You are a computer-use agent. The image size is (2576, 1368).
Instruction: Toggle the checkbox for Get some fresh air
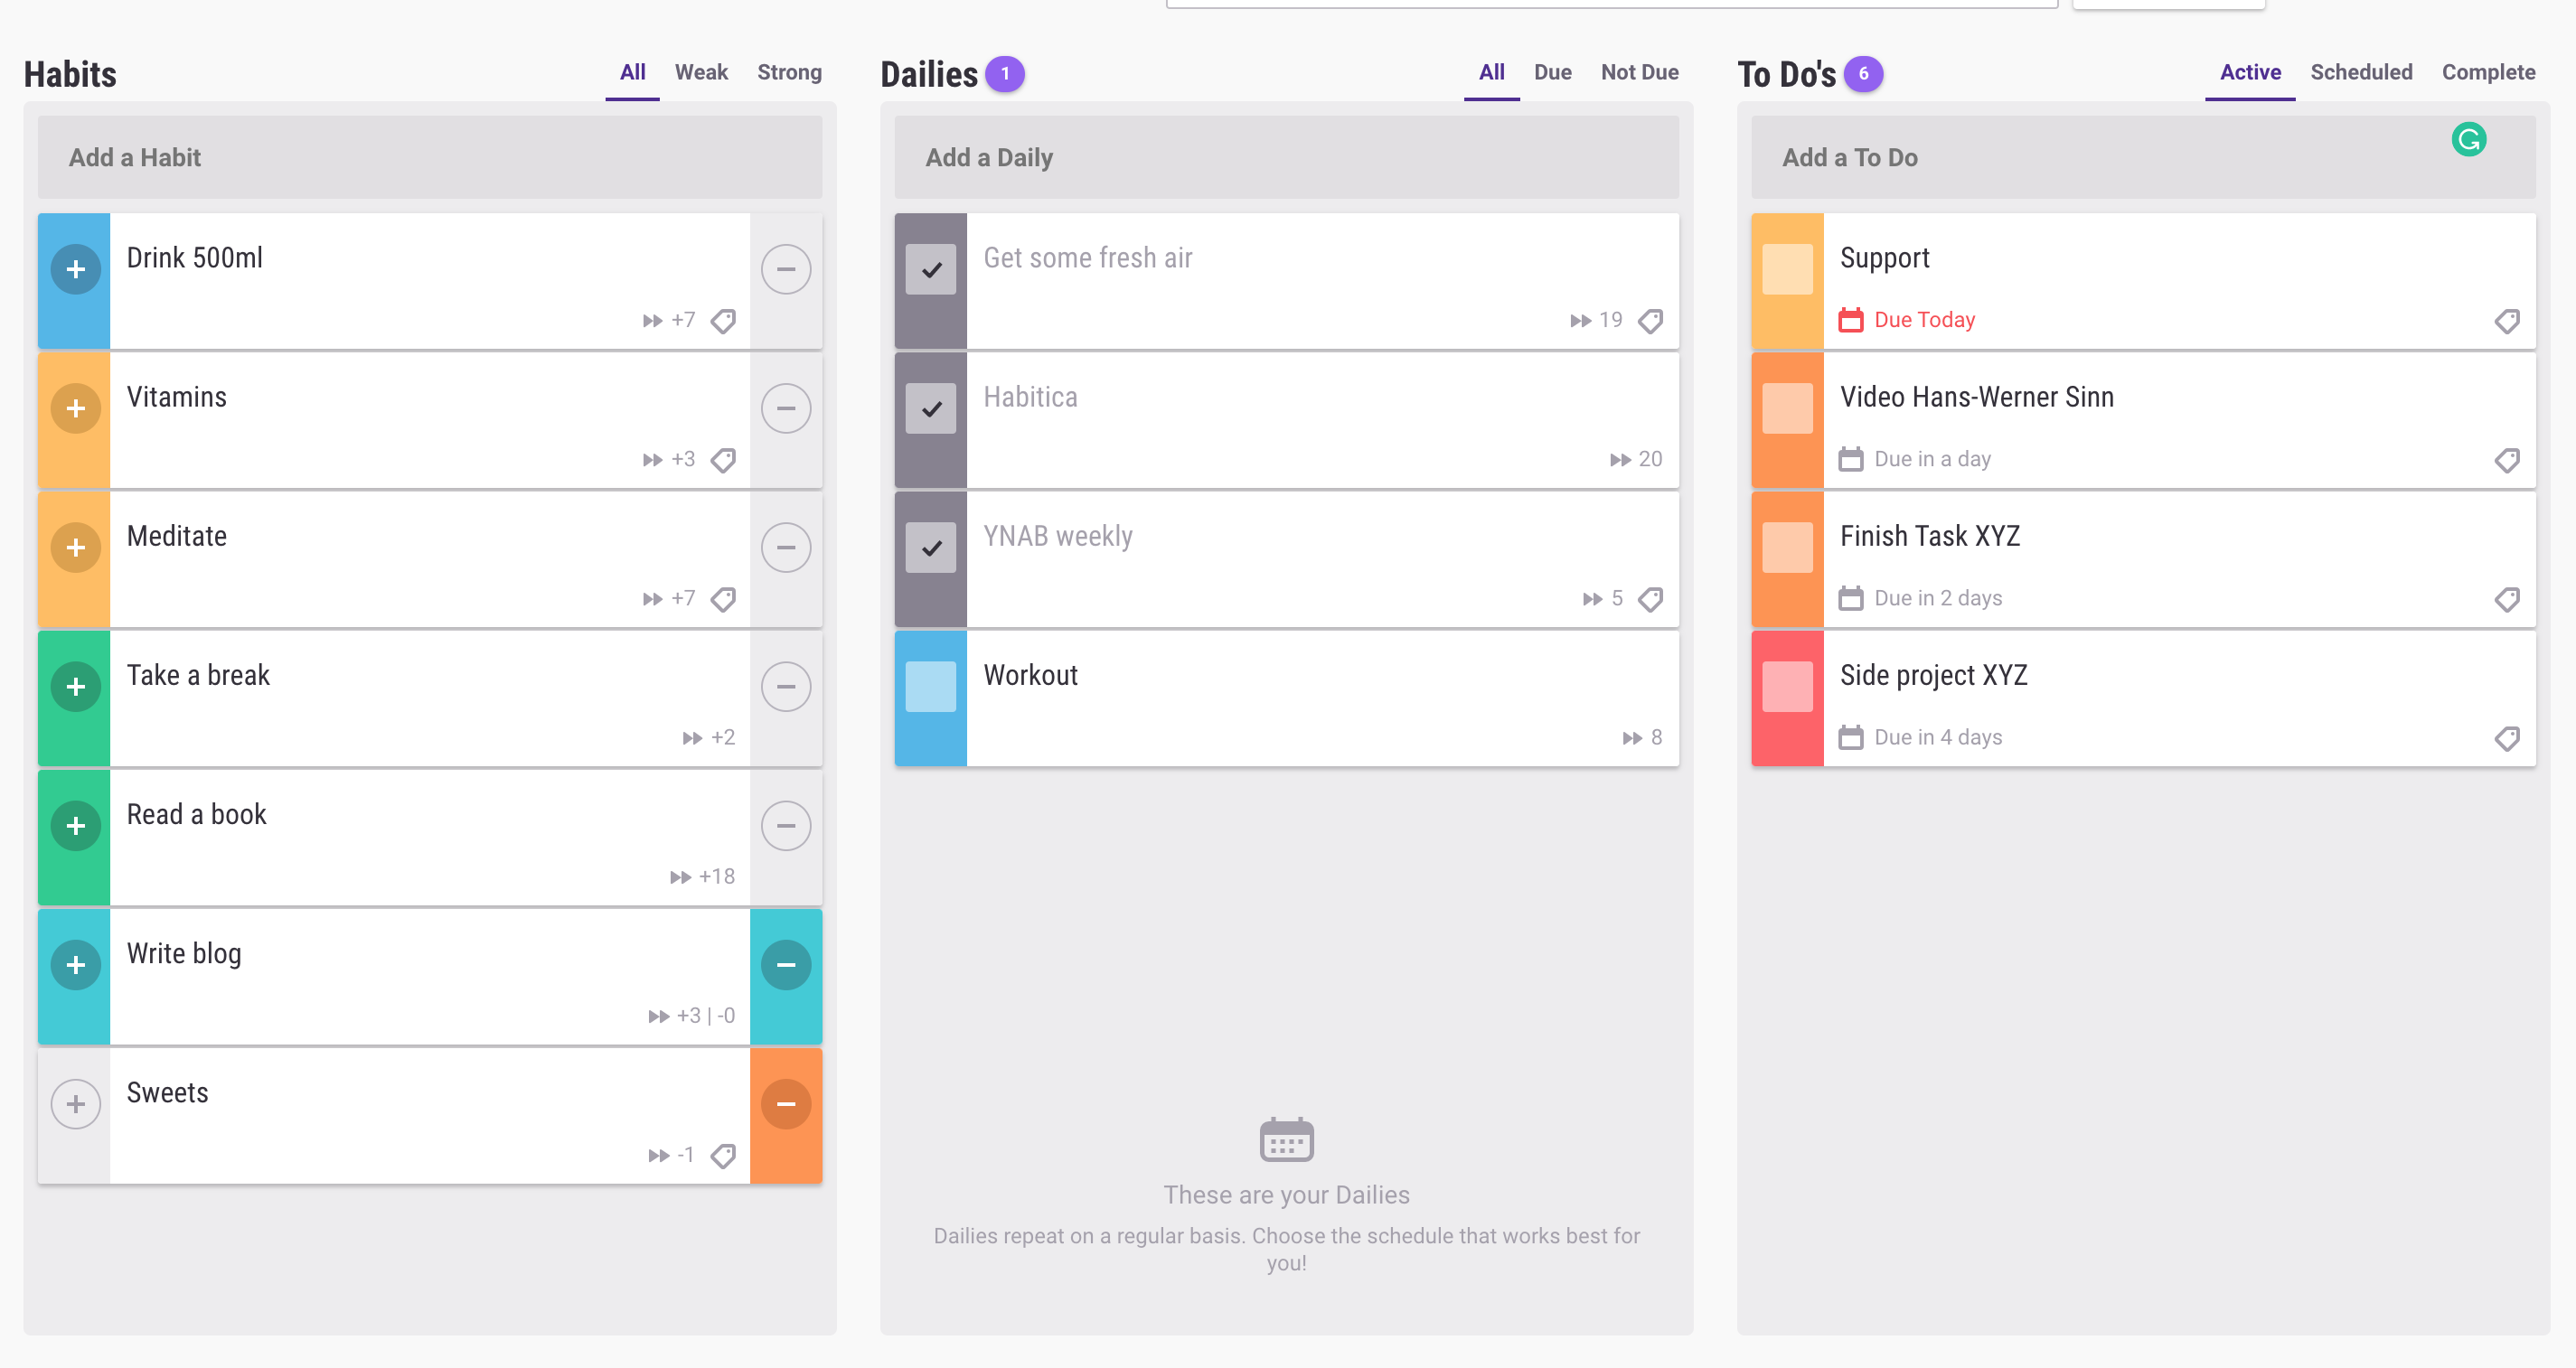click(932, 267)
